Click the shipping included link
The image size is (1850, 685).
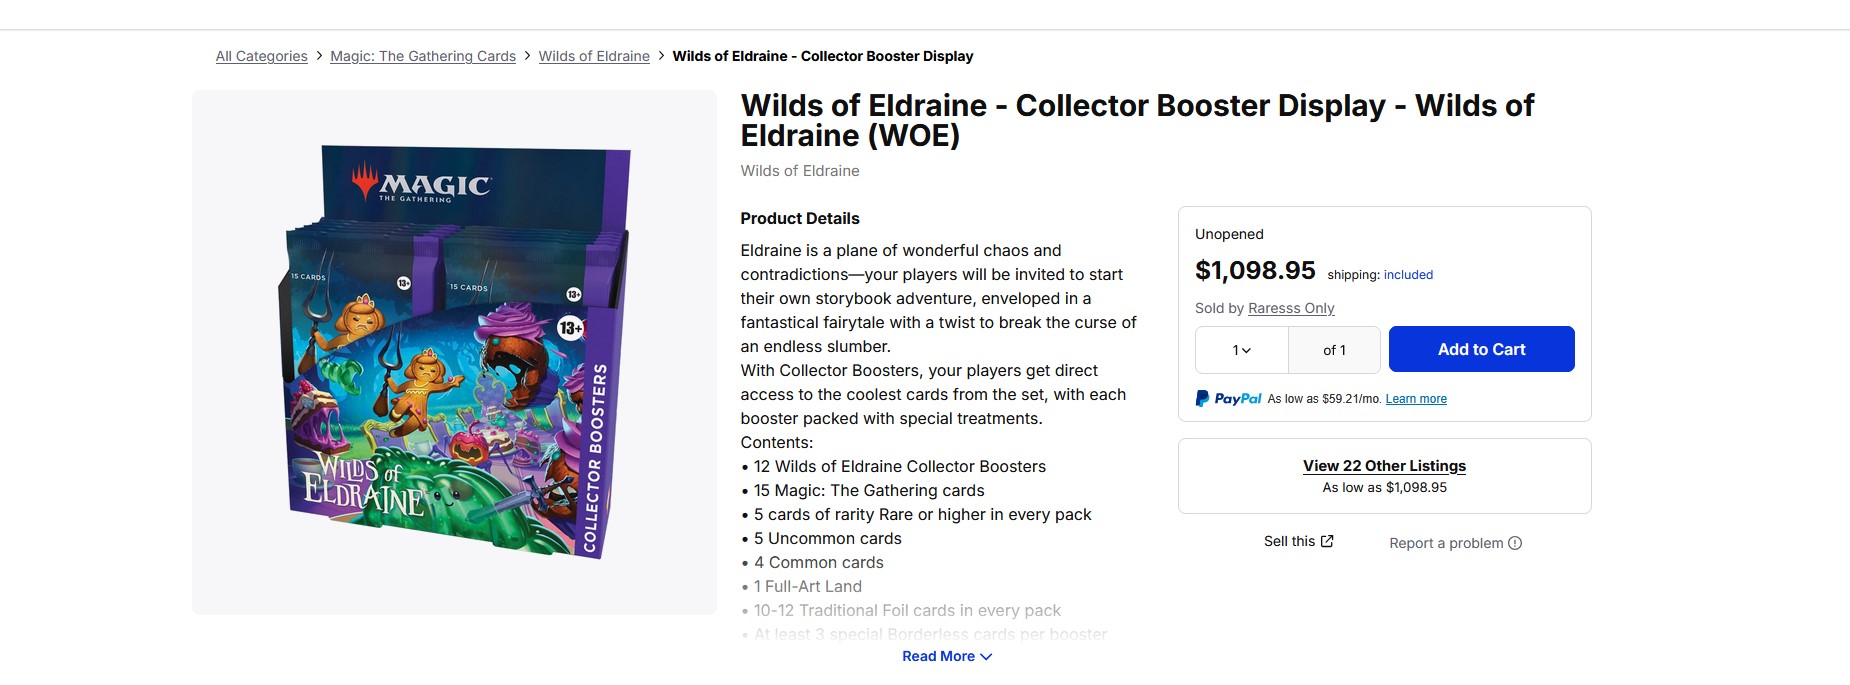click(x=1408, y=275)
